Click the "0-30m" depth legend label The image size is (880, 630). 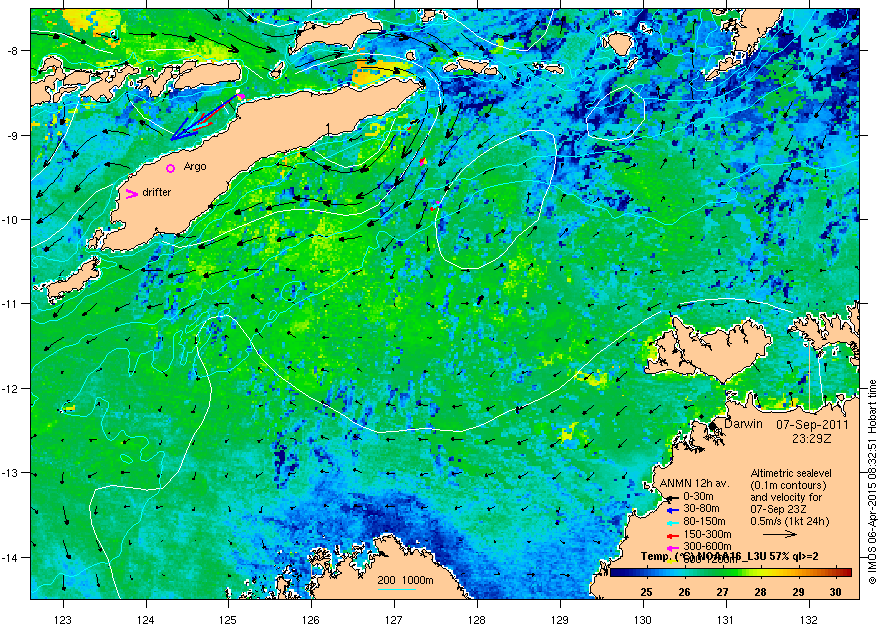[x=699, y=496]
